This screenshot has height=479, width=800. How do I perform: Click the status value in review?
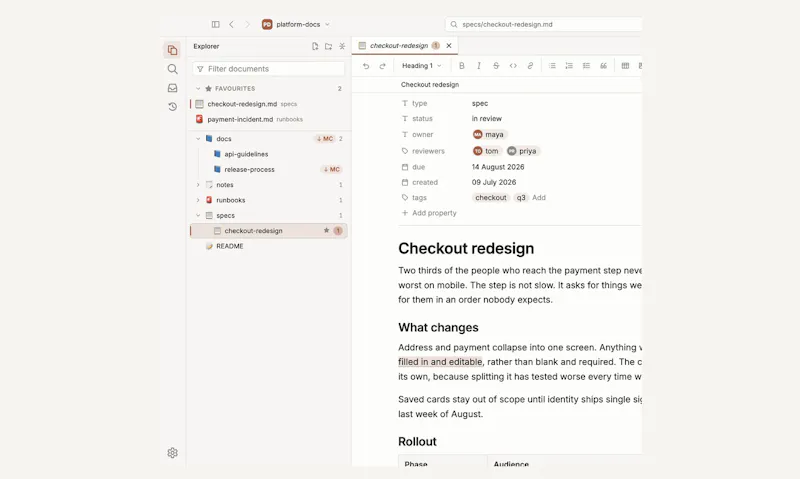point(487,118)
